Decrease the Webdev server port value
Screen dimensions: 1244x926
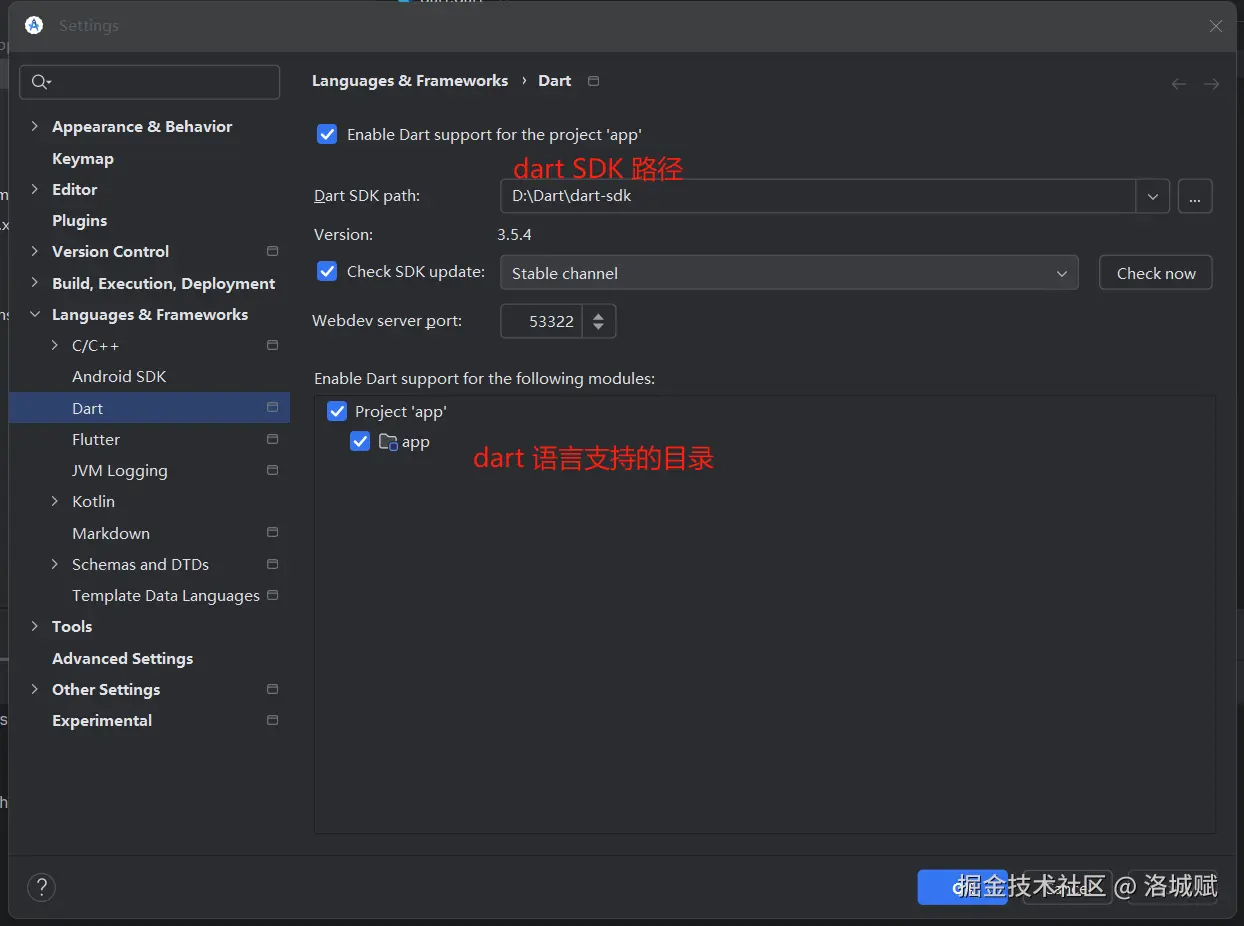coord(598,328)
